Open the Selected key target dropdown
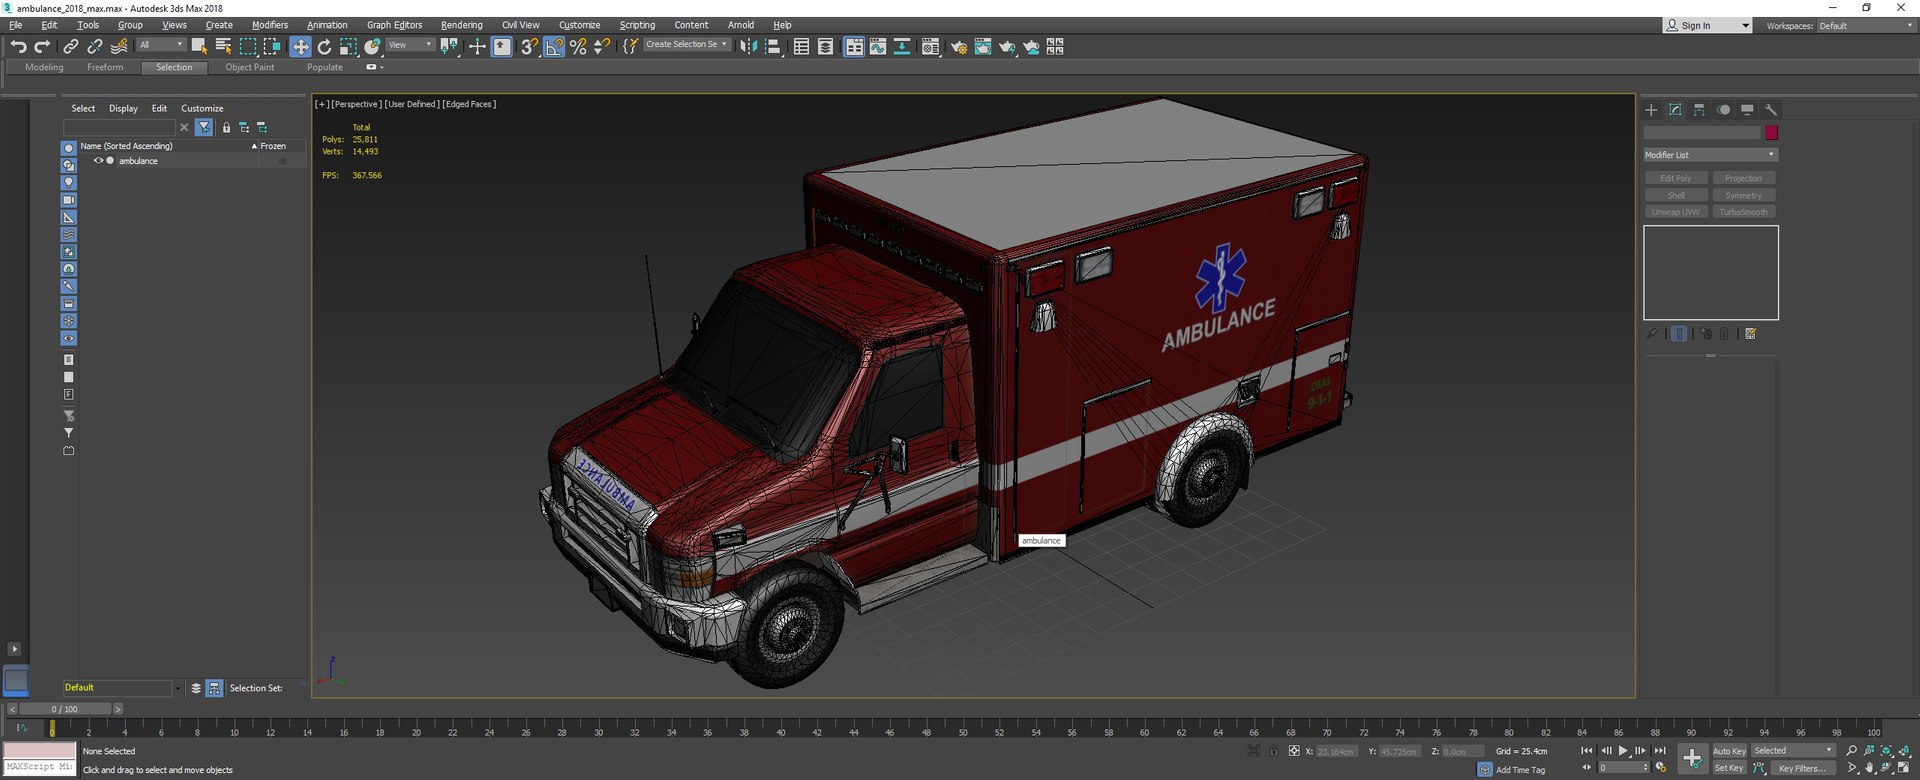The height and width of the screenshot is (780, 1920). point(1793,751)
